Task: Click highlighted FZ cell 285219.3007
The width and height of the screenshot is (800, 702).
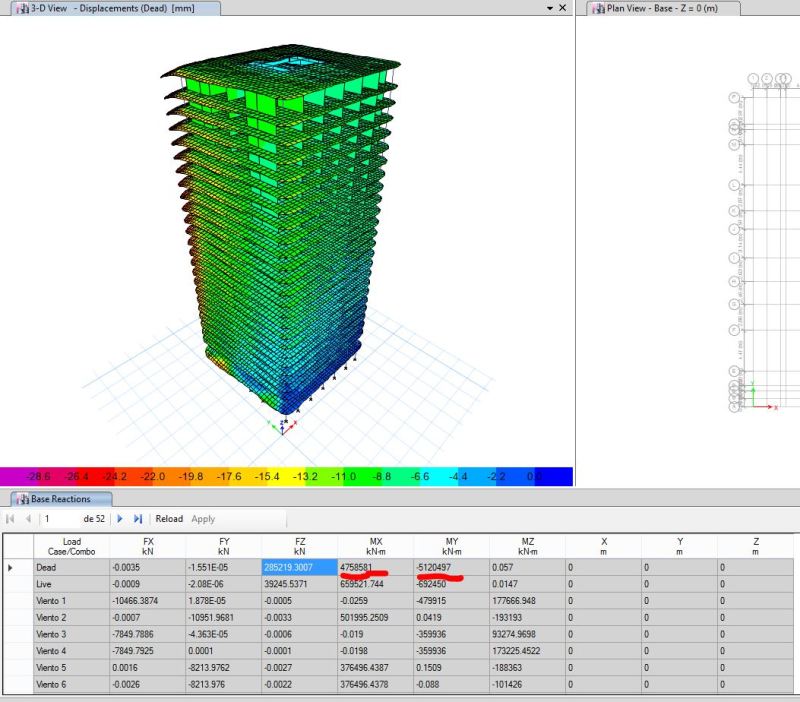Action: pos(299,567)
